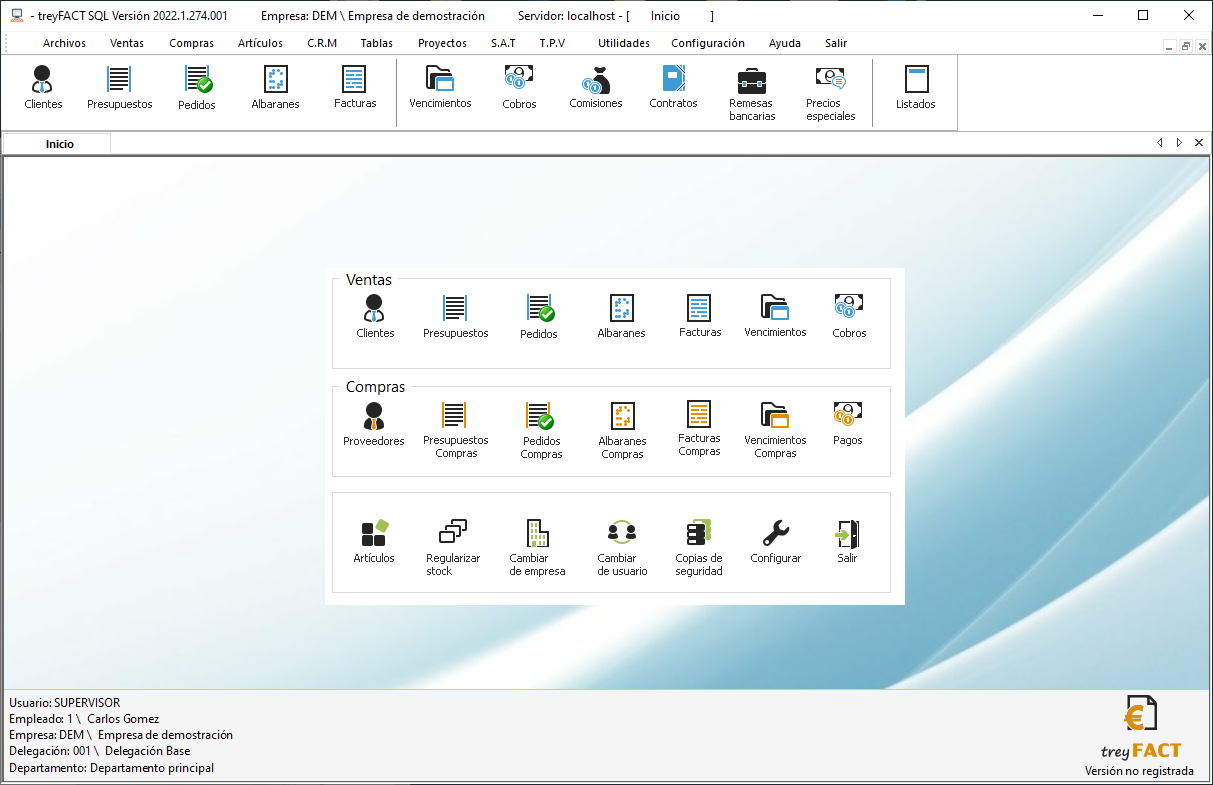Image resolution: width=1213 pixels, height=785 pixels.
Task: Open the Archivos menu
Action: point(64,43)
